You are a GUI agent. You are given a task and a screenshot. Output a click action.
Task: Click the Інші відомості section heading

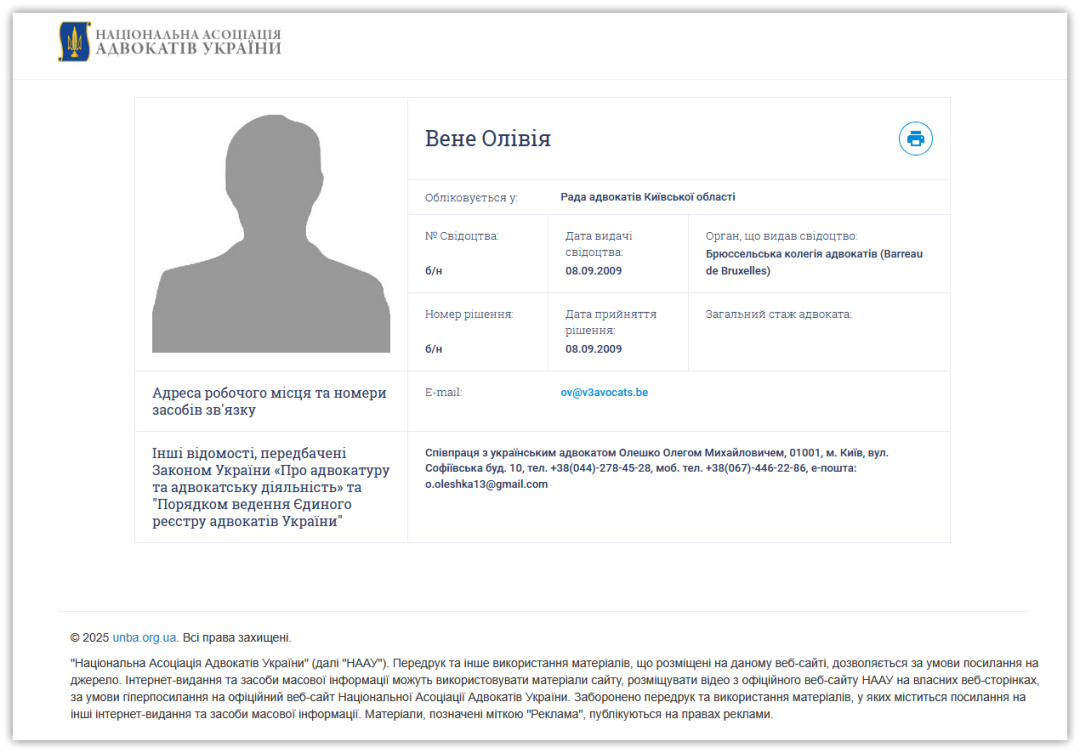pyautogui.click(x=271, y=487)
